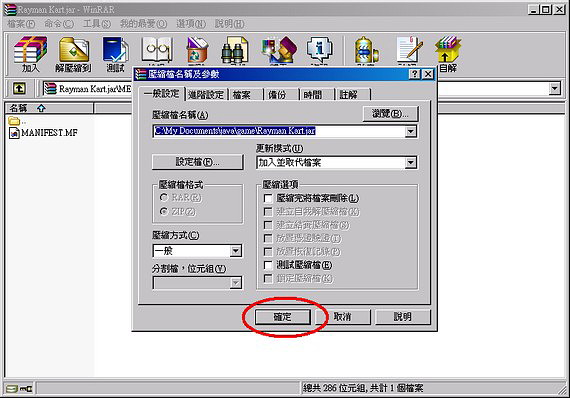
Task: Click the address bar path Rayman Kart.jar\ME
Action: pyautogui.click(x=95, y=89)
